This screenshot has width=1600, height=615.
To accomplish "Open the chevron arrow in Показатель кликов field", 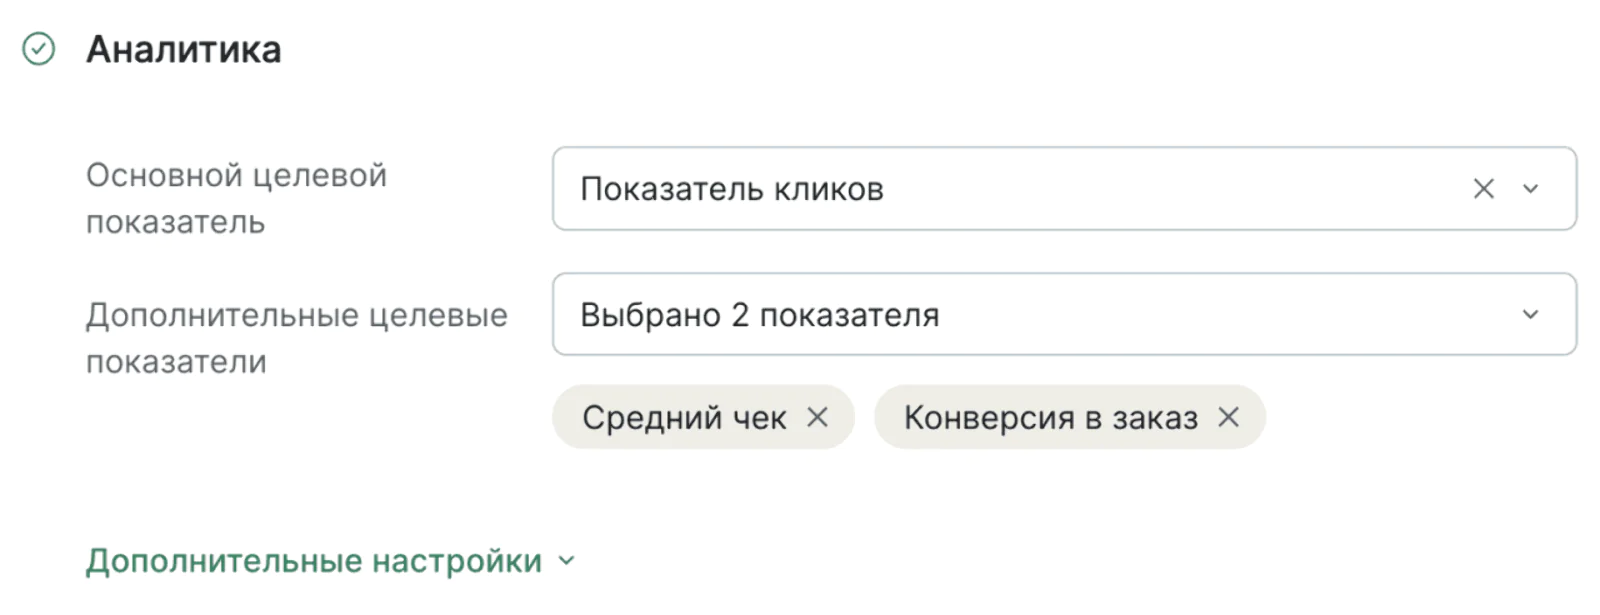I will point(1531,189).
